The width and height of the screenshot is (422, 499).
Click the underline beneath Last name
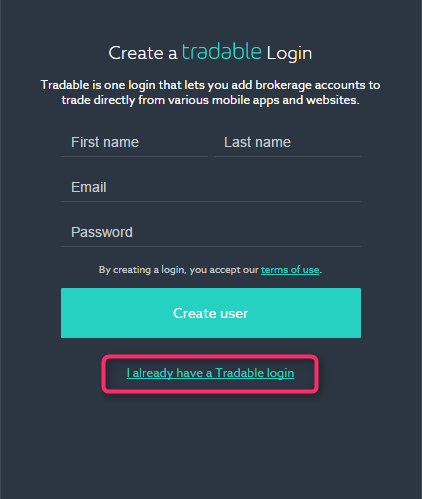(x=287, y=156)
